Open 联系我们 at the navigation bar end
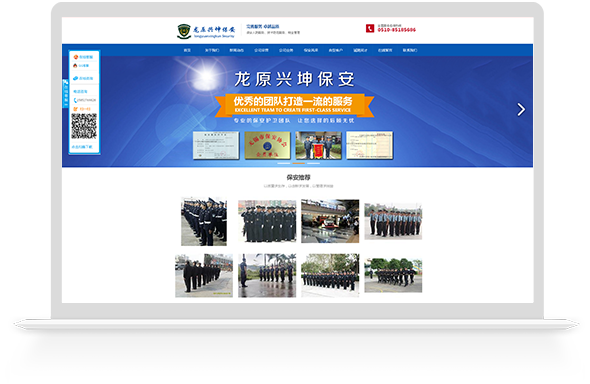The width and height of the screenshot is (590, 384). click(x=410, y=50)
